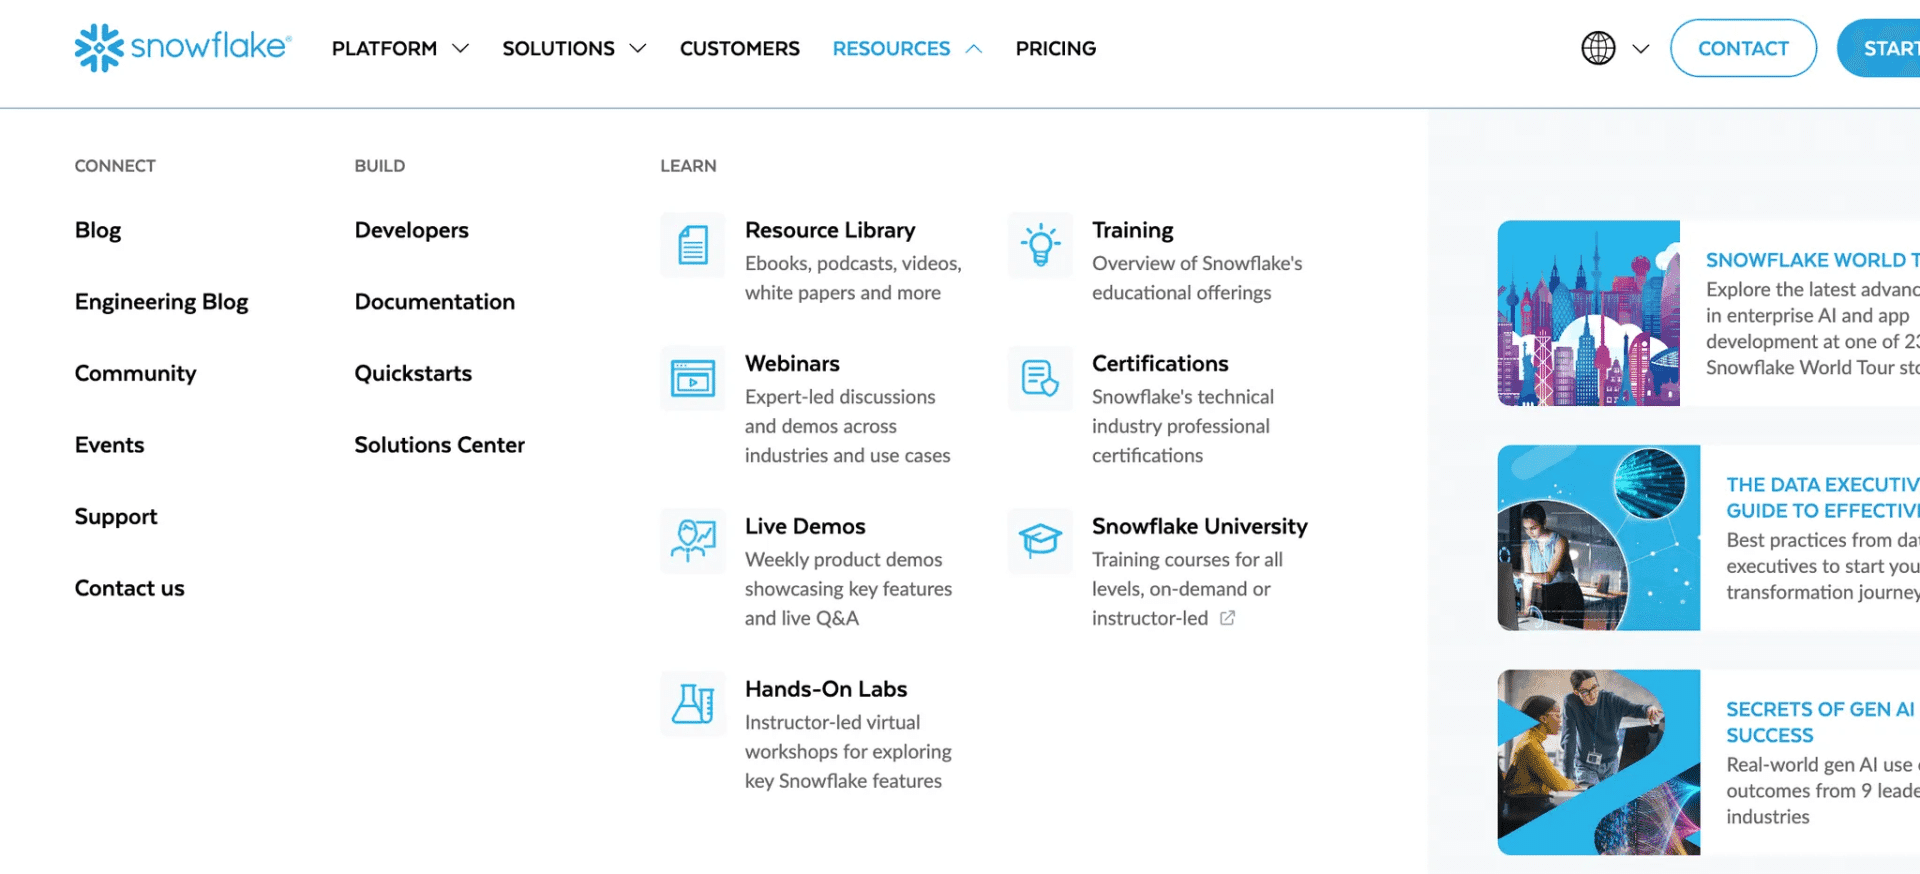This screenshot has width=1920, height=874.
Task: Click the Webinars video window icon
Action: 693,379
